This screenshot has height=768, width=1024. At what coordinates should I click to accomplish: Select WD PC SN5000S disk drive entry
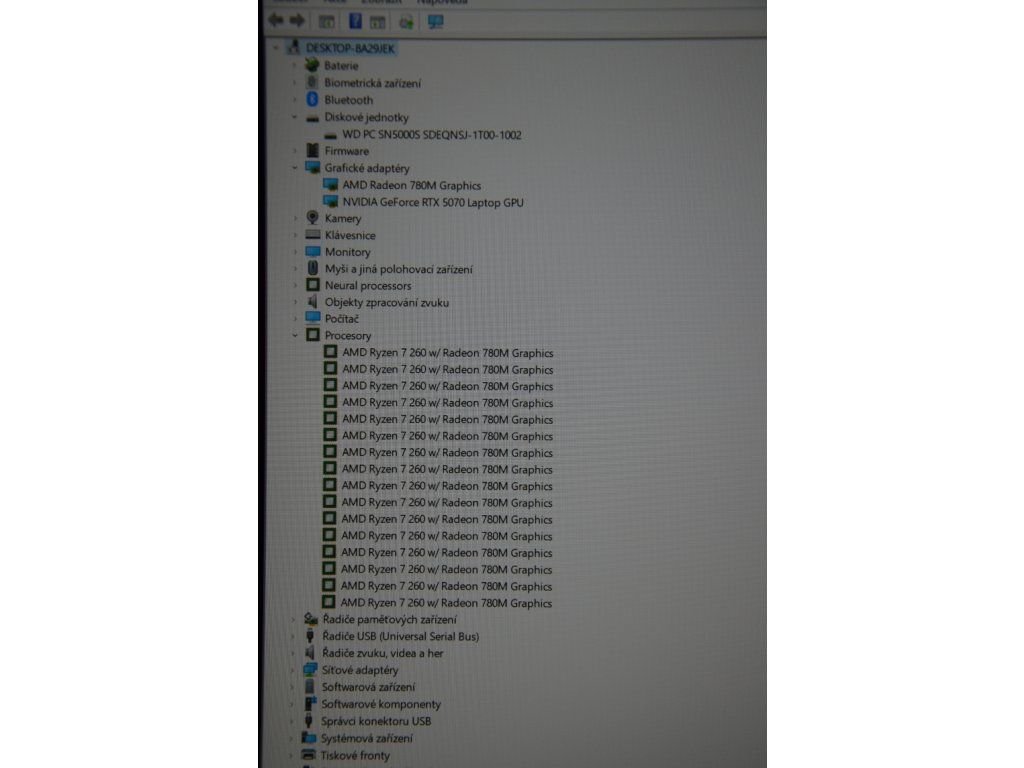[x=432, y=135]
